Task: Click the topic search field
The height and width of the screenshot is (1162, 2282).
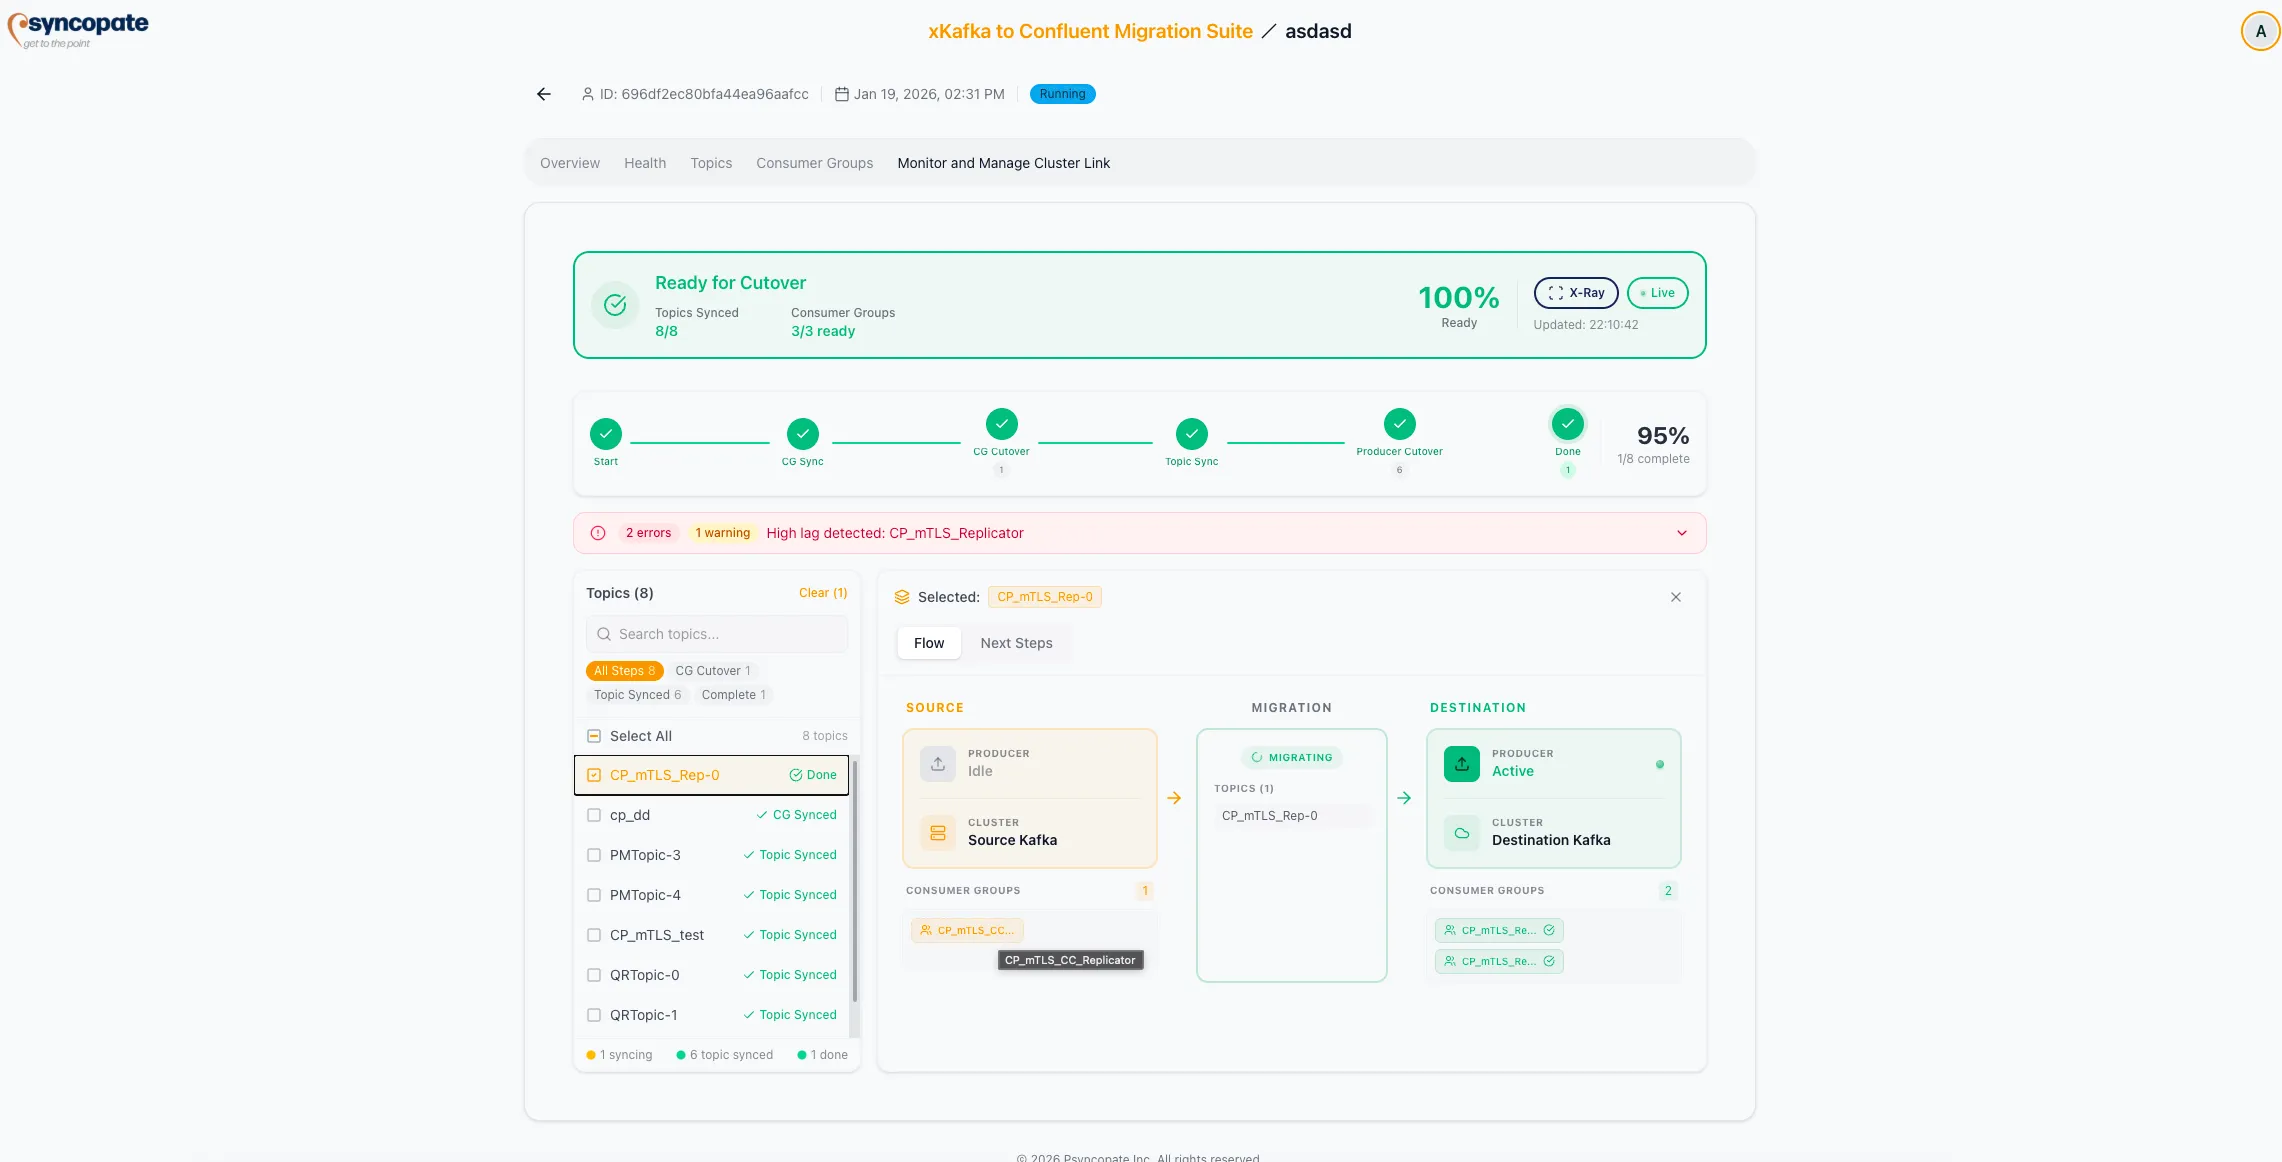Action: pos(716,633)
